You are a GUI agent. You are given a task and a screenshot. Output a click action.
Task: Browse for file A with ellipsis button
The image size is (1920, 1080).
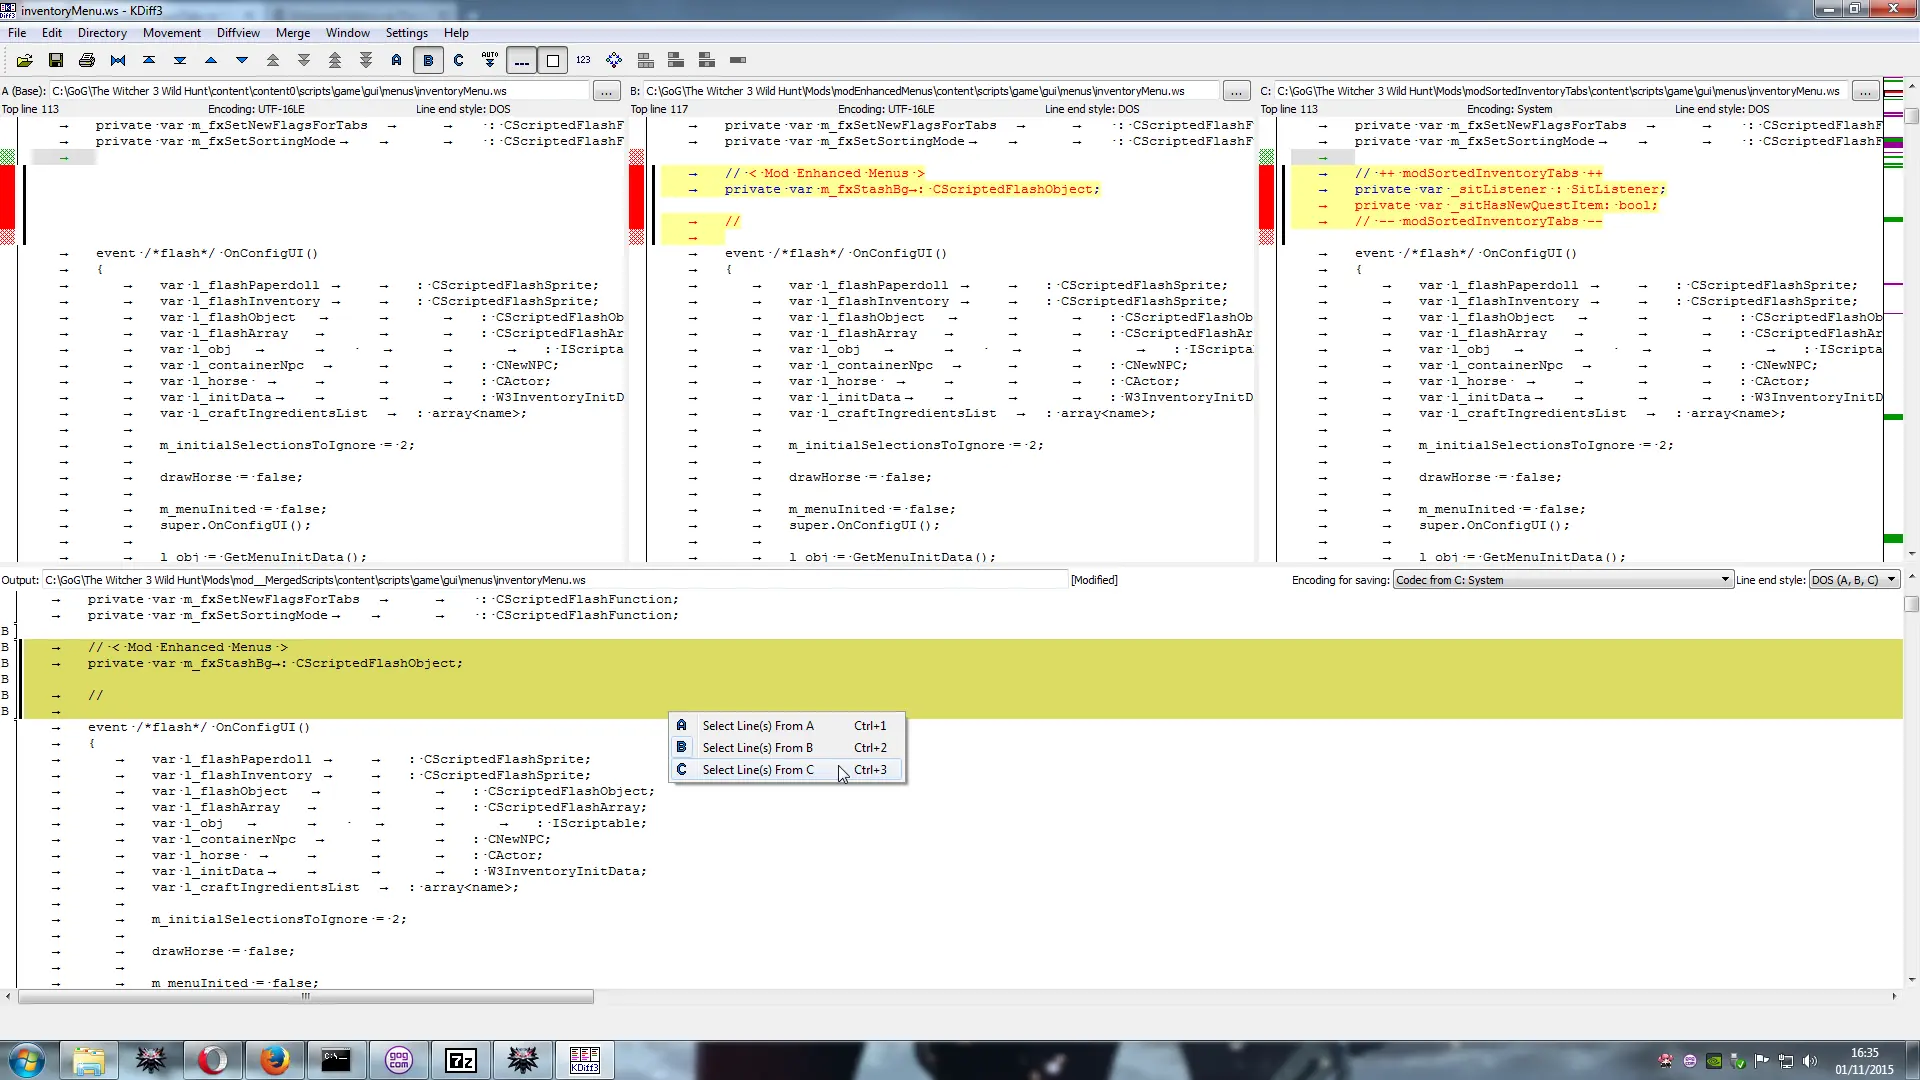pos(606,91)
